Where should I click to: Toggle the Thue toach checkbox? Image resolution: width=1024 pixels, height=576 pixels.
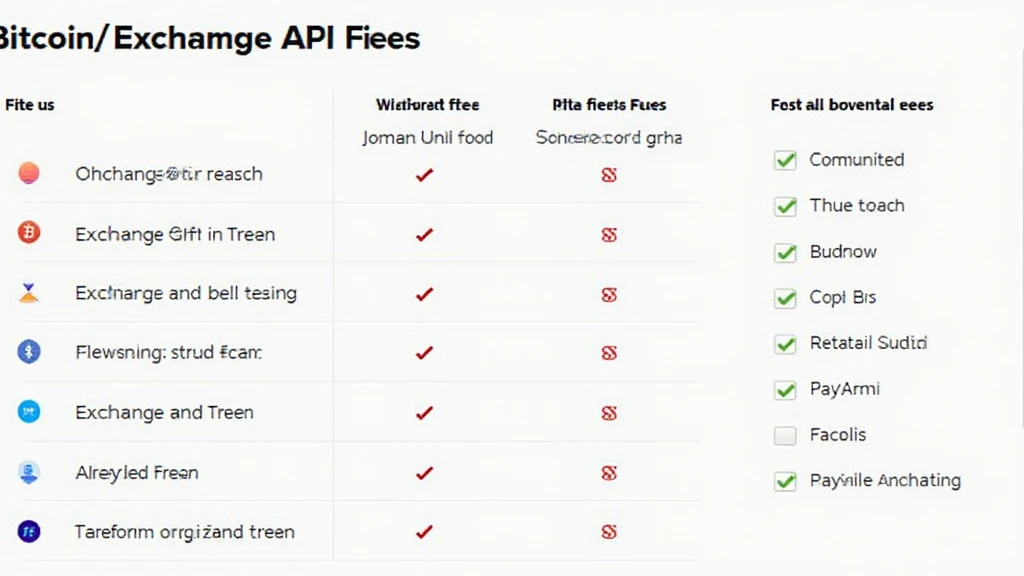(785, 206)
